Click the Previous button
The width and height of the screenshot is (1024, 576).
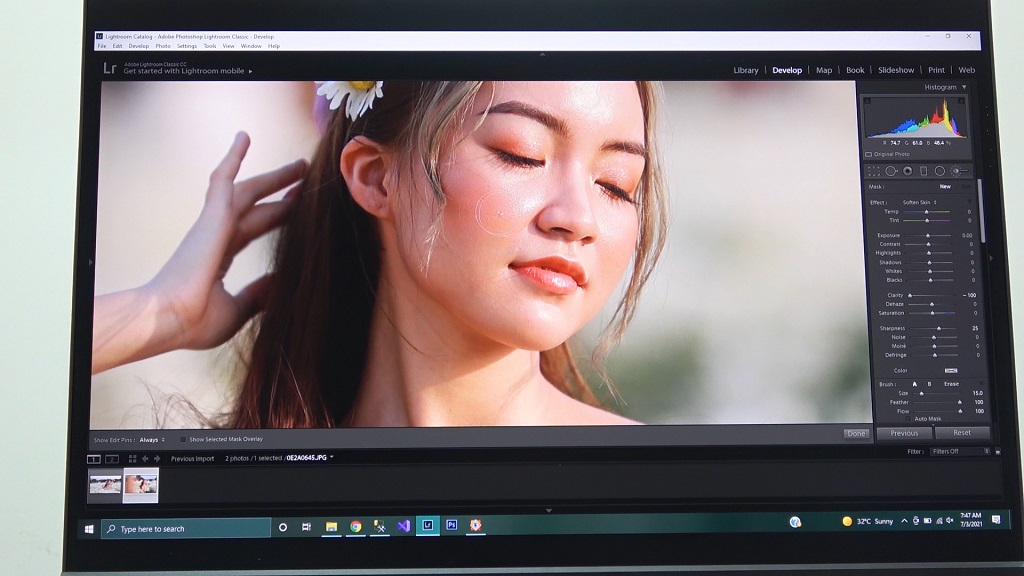904,433
